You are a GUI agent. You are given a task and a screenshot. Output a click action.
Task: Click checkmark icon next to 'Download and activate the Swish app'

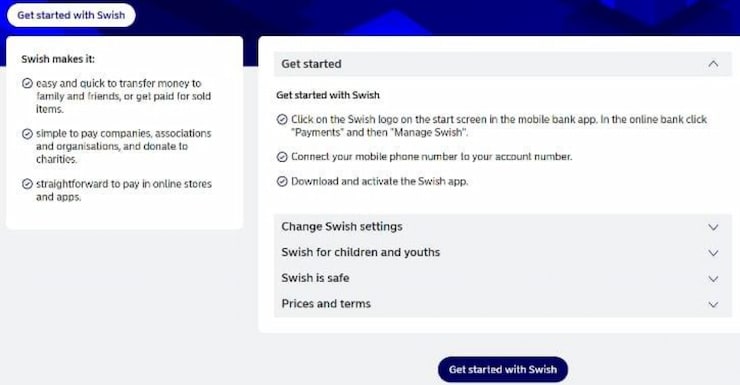coord(282,181)
